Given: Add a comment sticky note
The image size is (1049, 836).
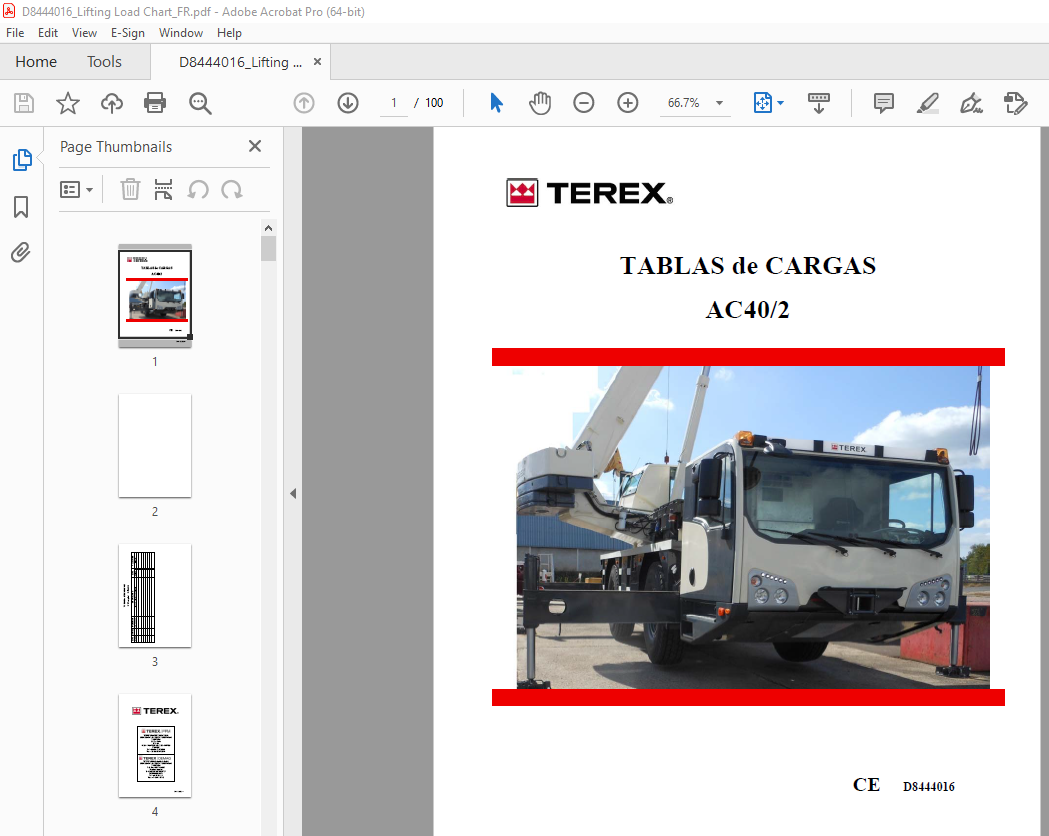Looking at the screenshot, I should (884, 103).
